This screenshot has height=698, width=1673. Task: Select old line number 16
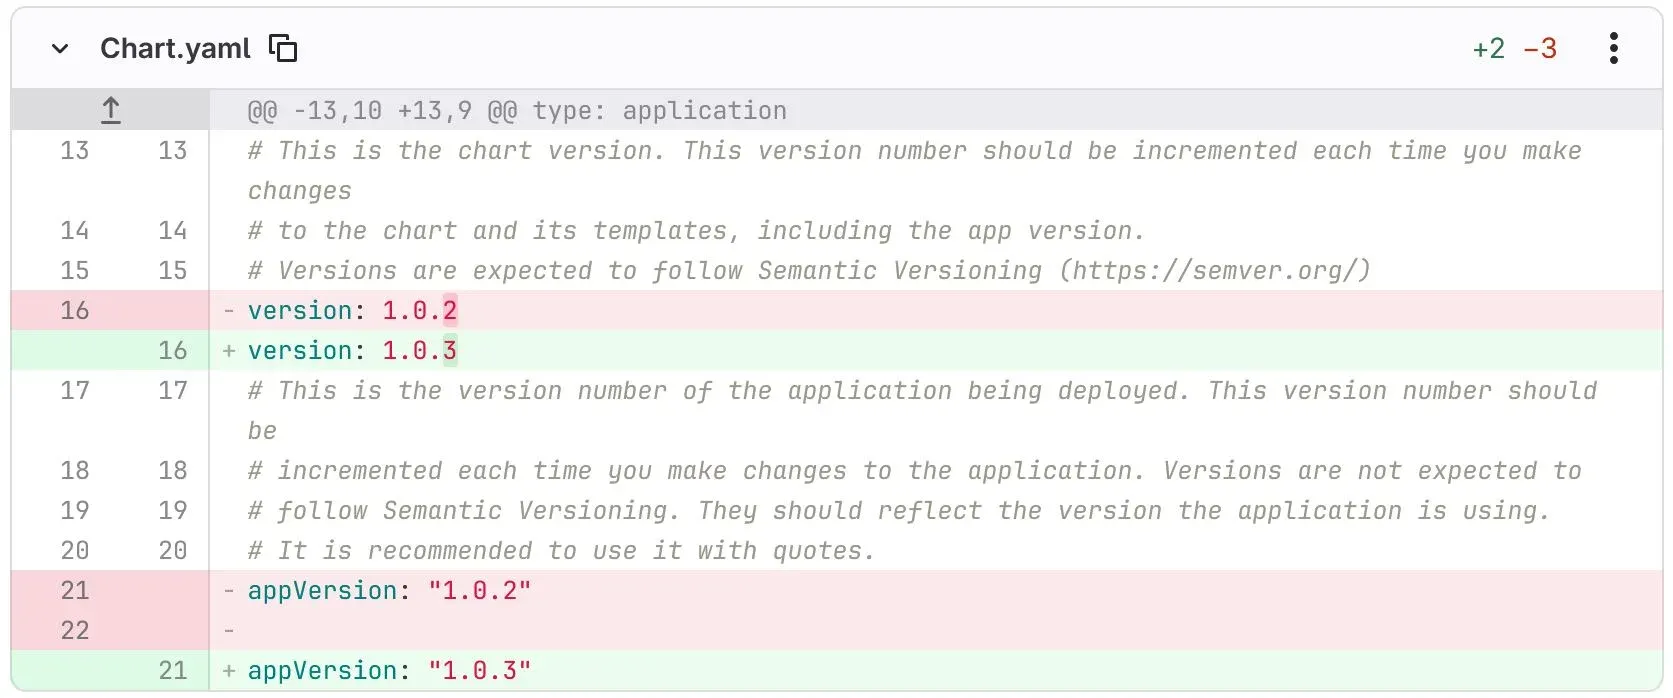pyautogui.click(x=74, y=310)
